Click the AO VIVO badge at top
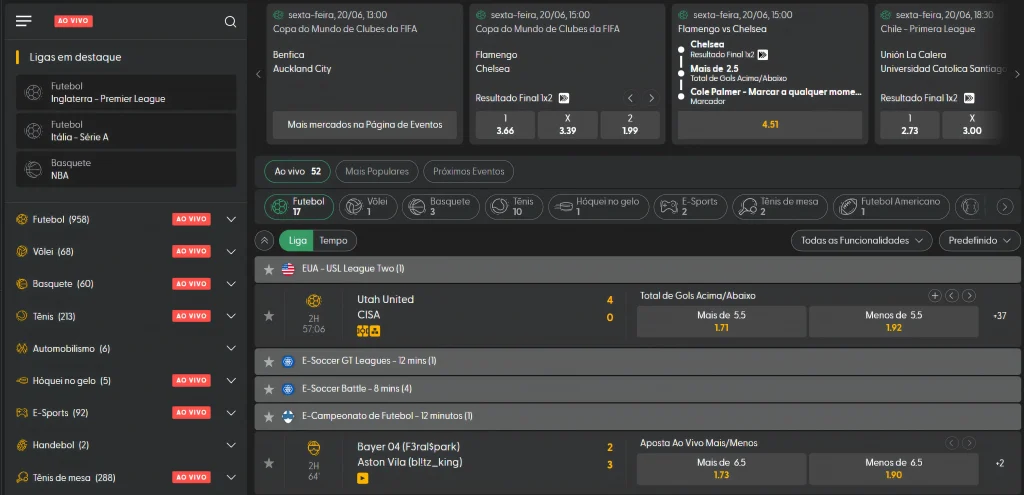1024x495 pixels. [x=73, y=21]
